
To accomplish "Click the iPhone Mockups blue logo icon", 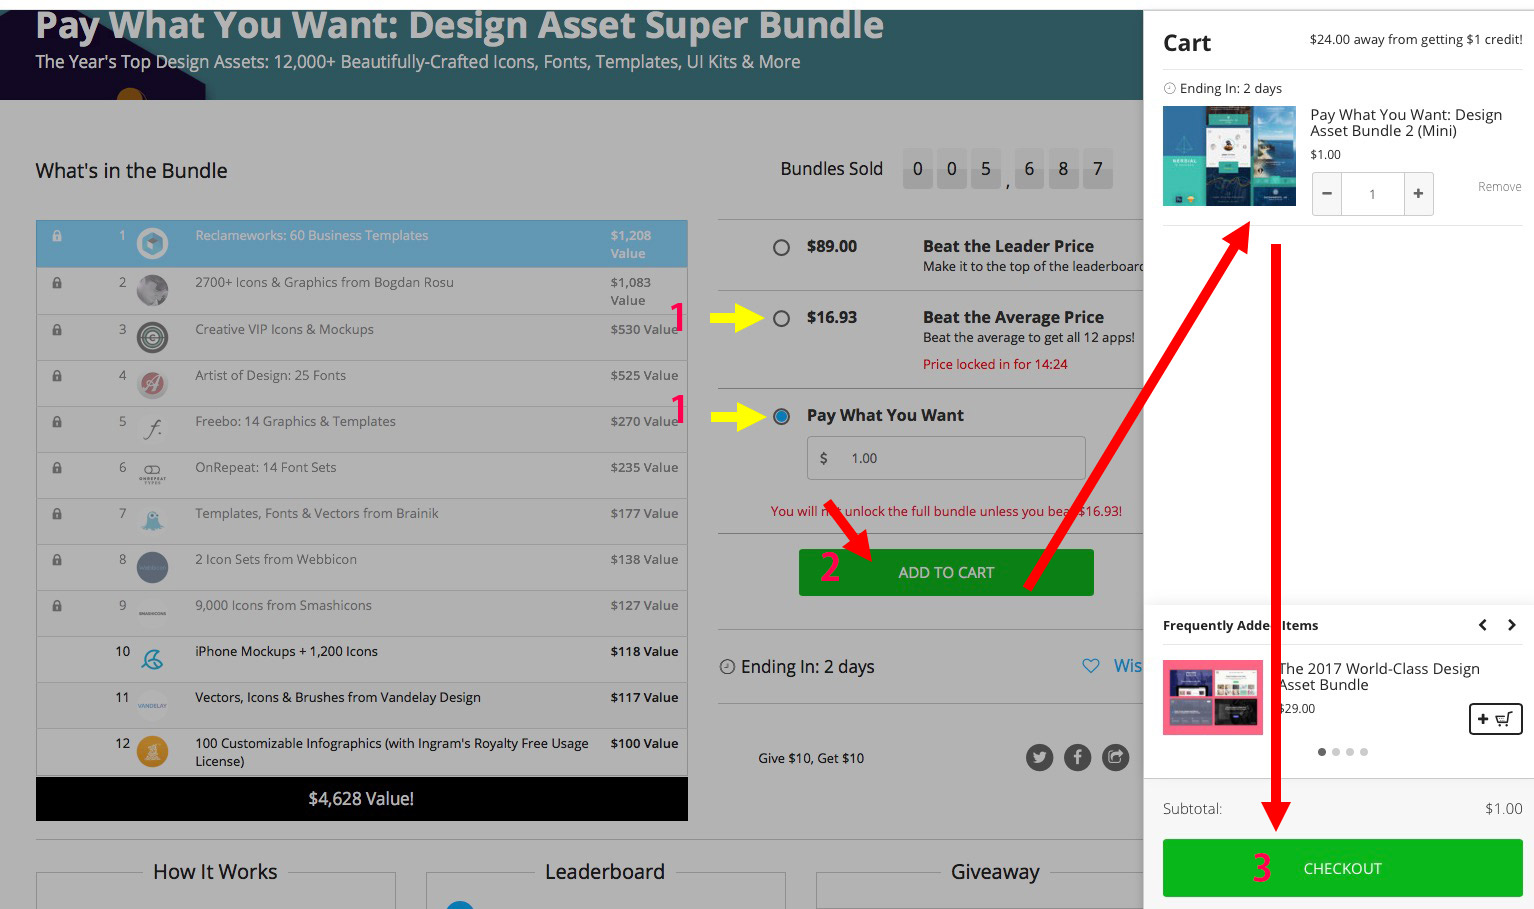I will (152, 659).
